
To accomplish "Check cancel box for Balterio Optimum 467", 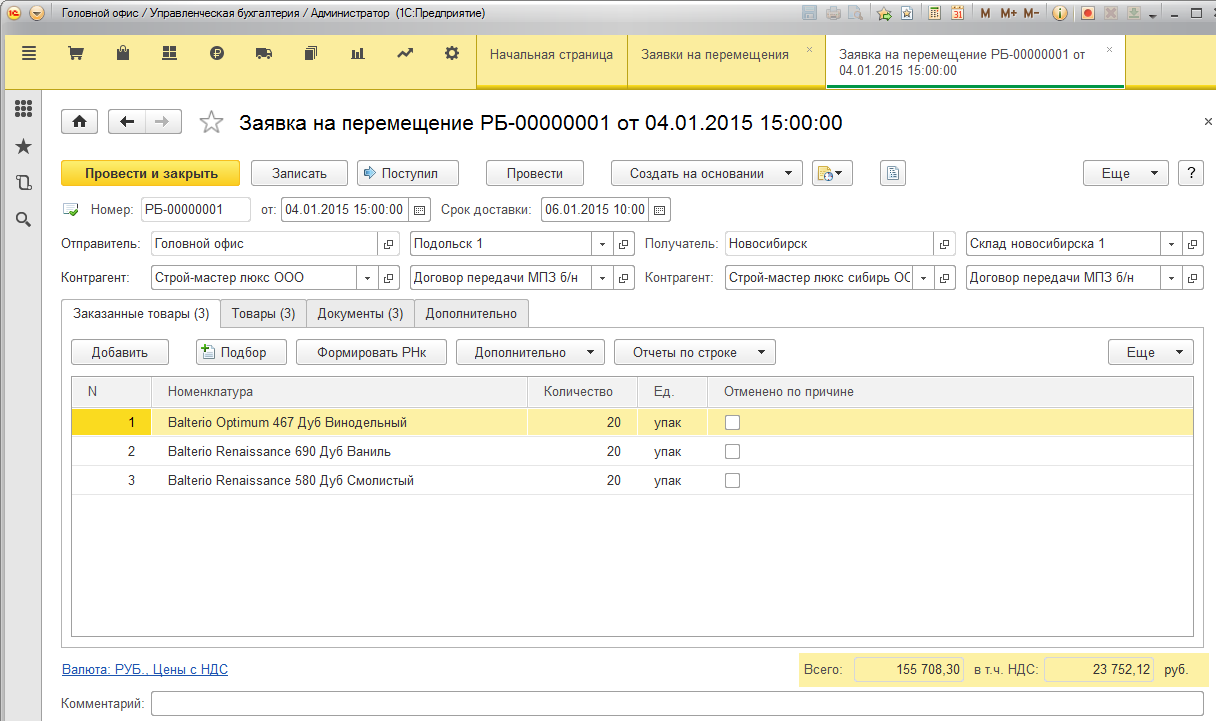I will click(x=732, y=422).
